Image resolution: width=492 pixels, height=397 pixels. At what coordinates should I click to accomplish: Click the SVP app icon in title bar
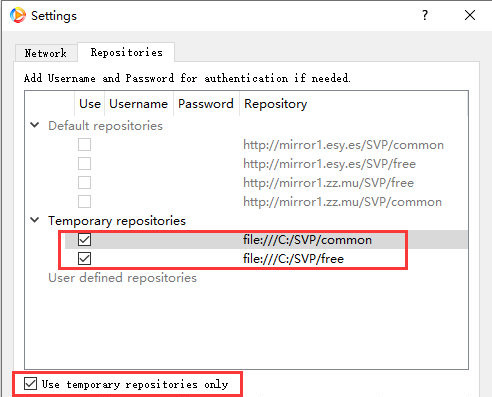coord(18,15)
